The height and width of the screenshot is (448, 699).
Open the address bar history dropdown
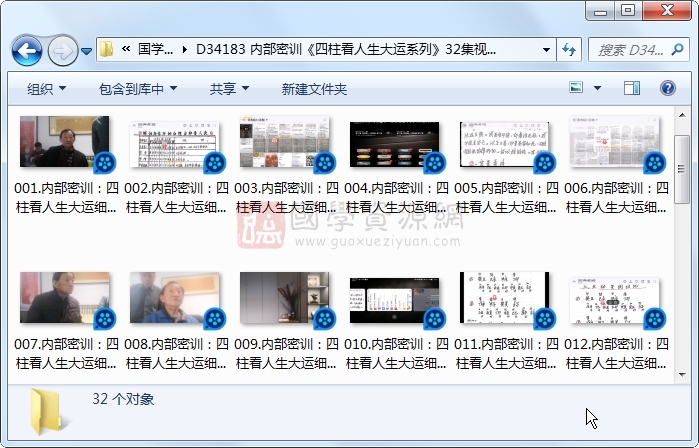coord(546,49)
